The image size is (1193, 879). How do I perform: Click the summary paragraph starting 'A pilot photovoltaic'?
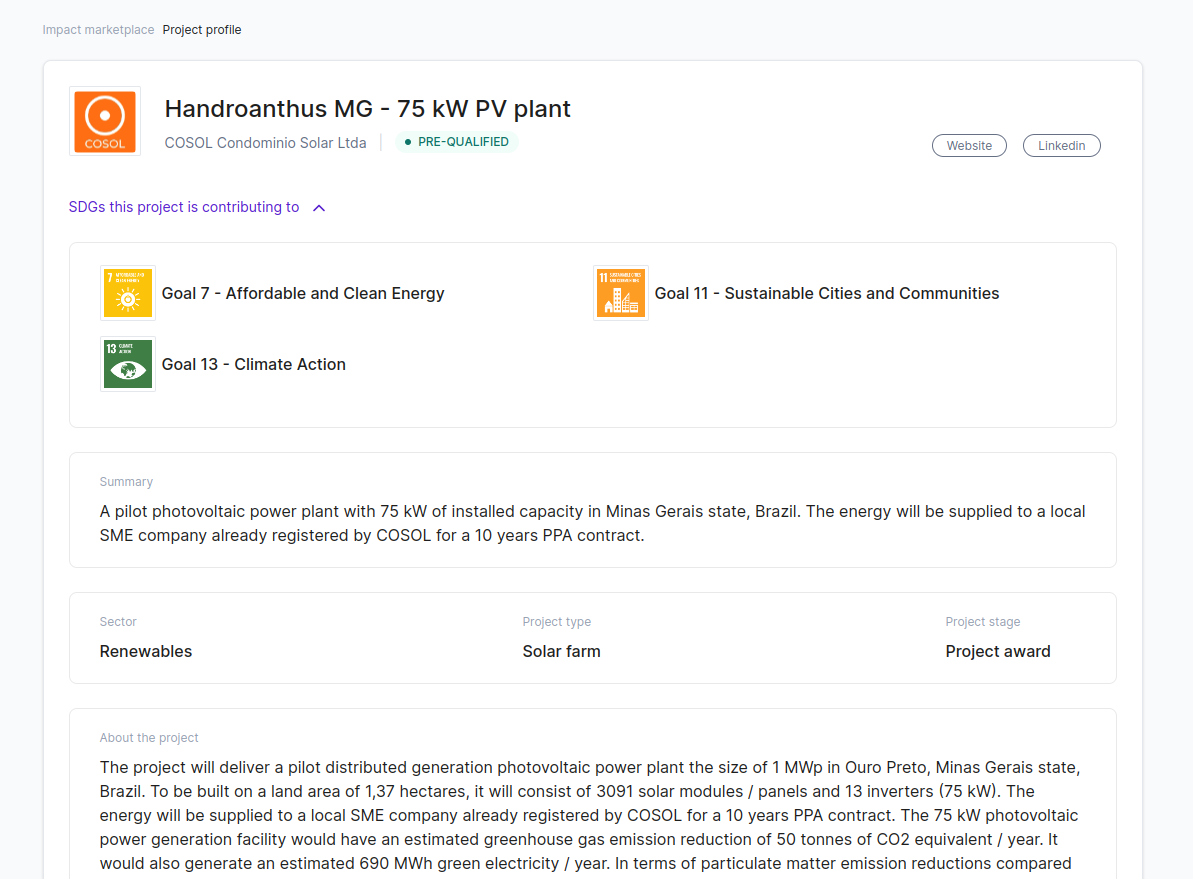coord(592,524)
